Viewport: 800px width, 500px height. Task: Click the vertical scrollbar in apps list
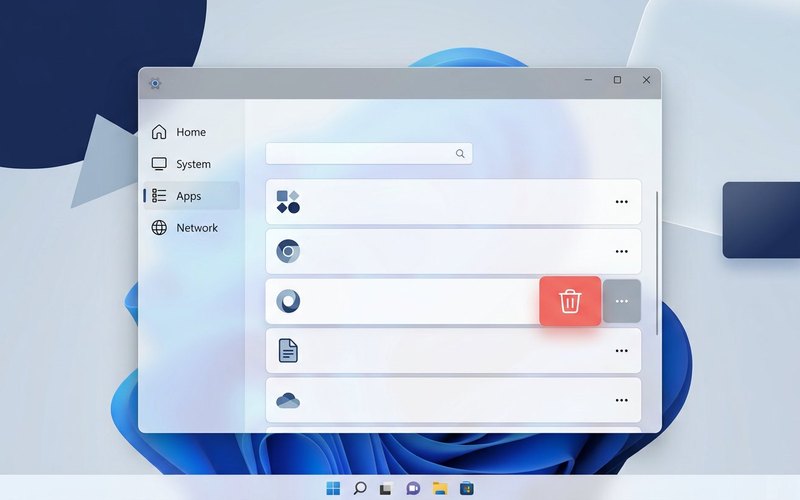[657, 263]
